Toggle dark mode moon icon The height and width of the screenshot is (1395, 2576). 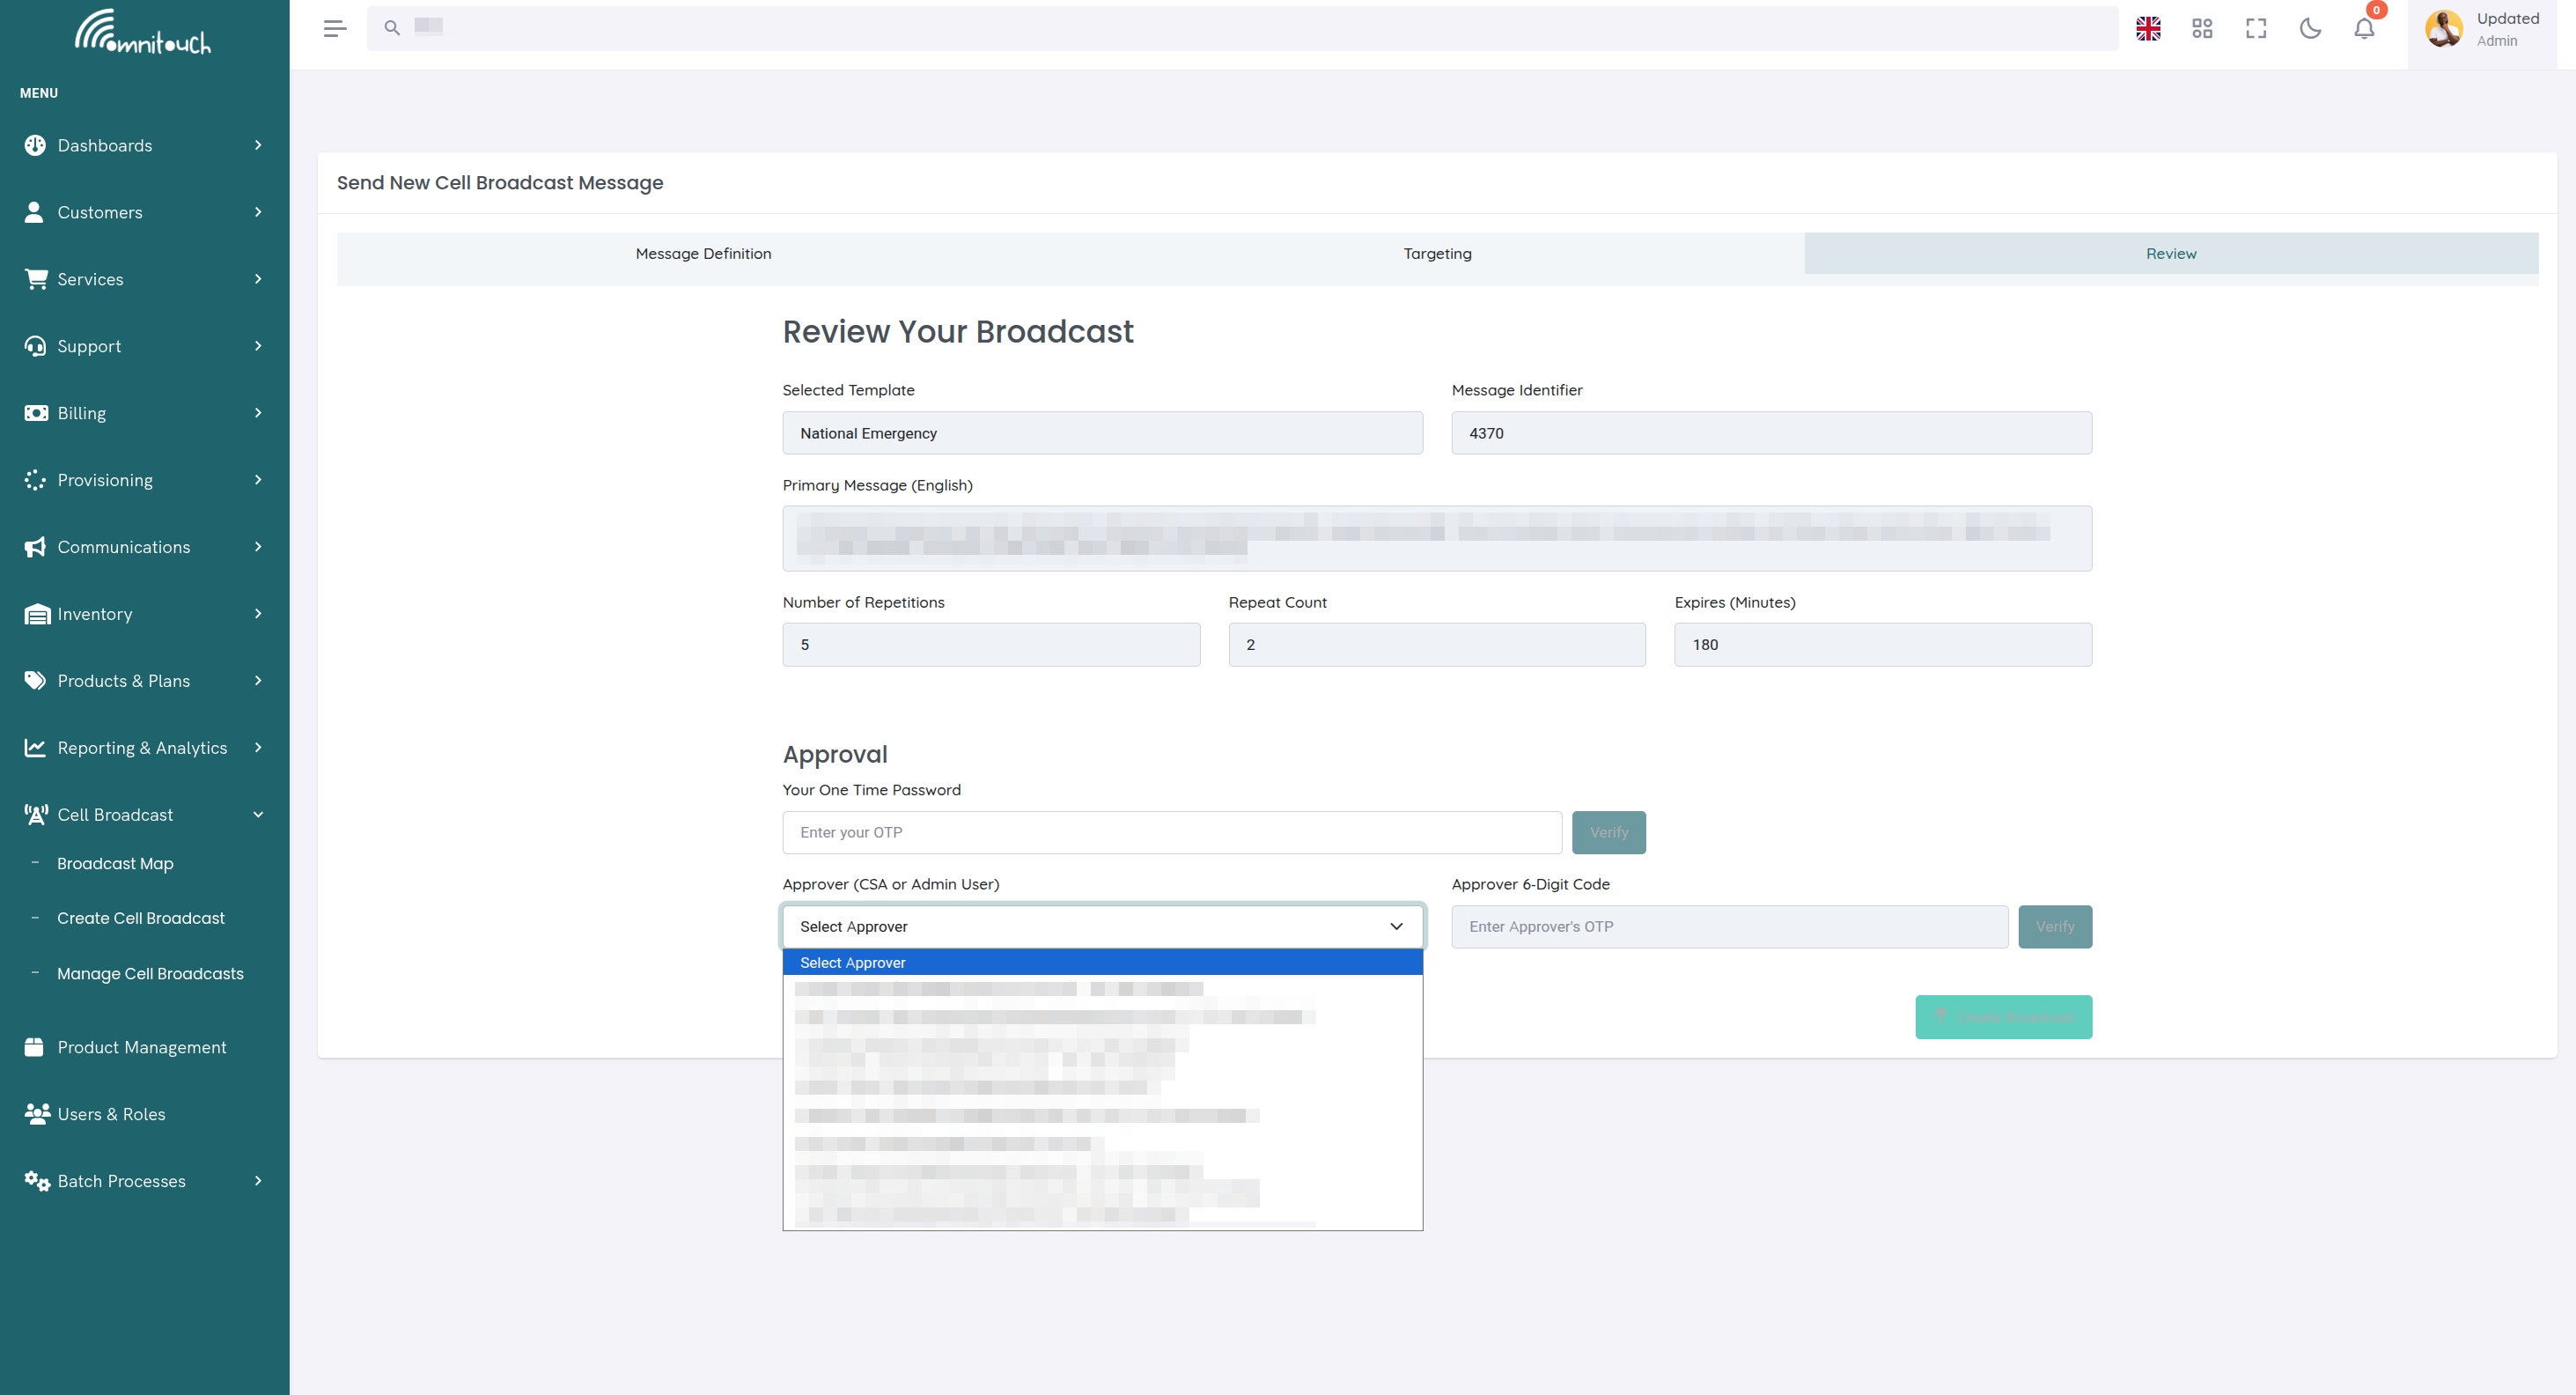2310,28
